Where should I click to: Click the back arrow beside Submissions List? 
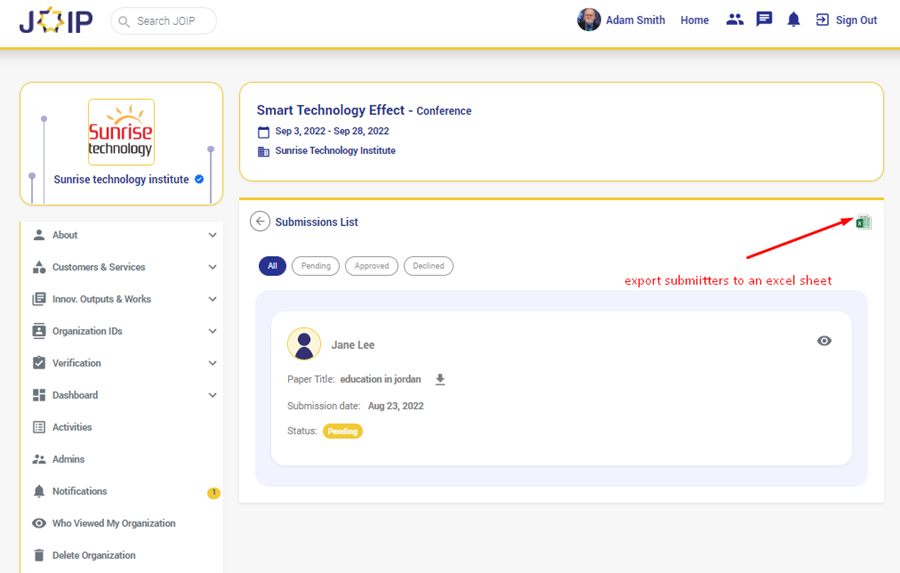tap(260, 222)
